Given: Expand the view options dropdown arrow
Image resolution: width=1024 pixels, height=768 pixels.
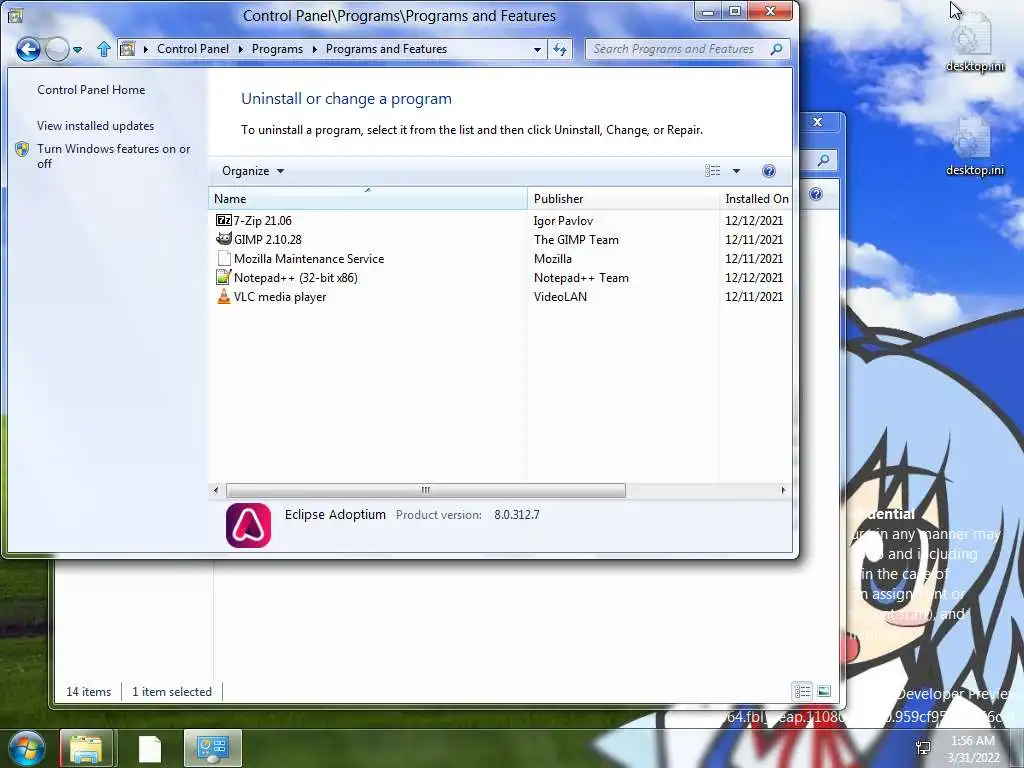Looking at the screenshot, I should pos(736,171).
